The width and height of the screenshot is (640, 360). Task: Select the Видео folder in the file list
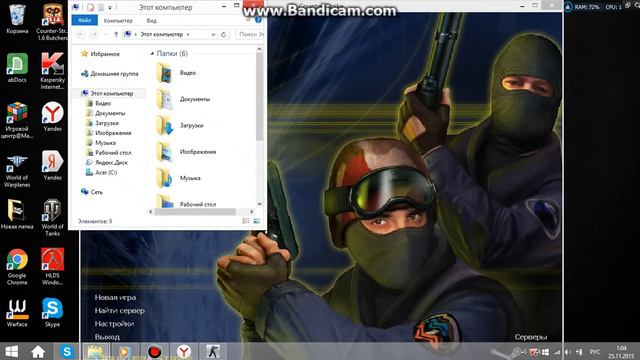(176, 73)
